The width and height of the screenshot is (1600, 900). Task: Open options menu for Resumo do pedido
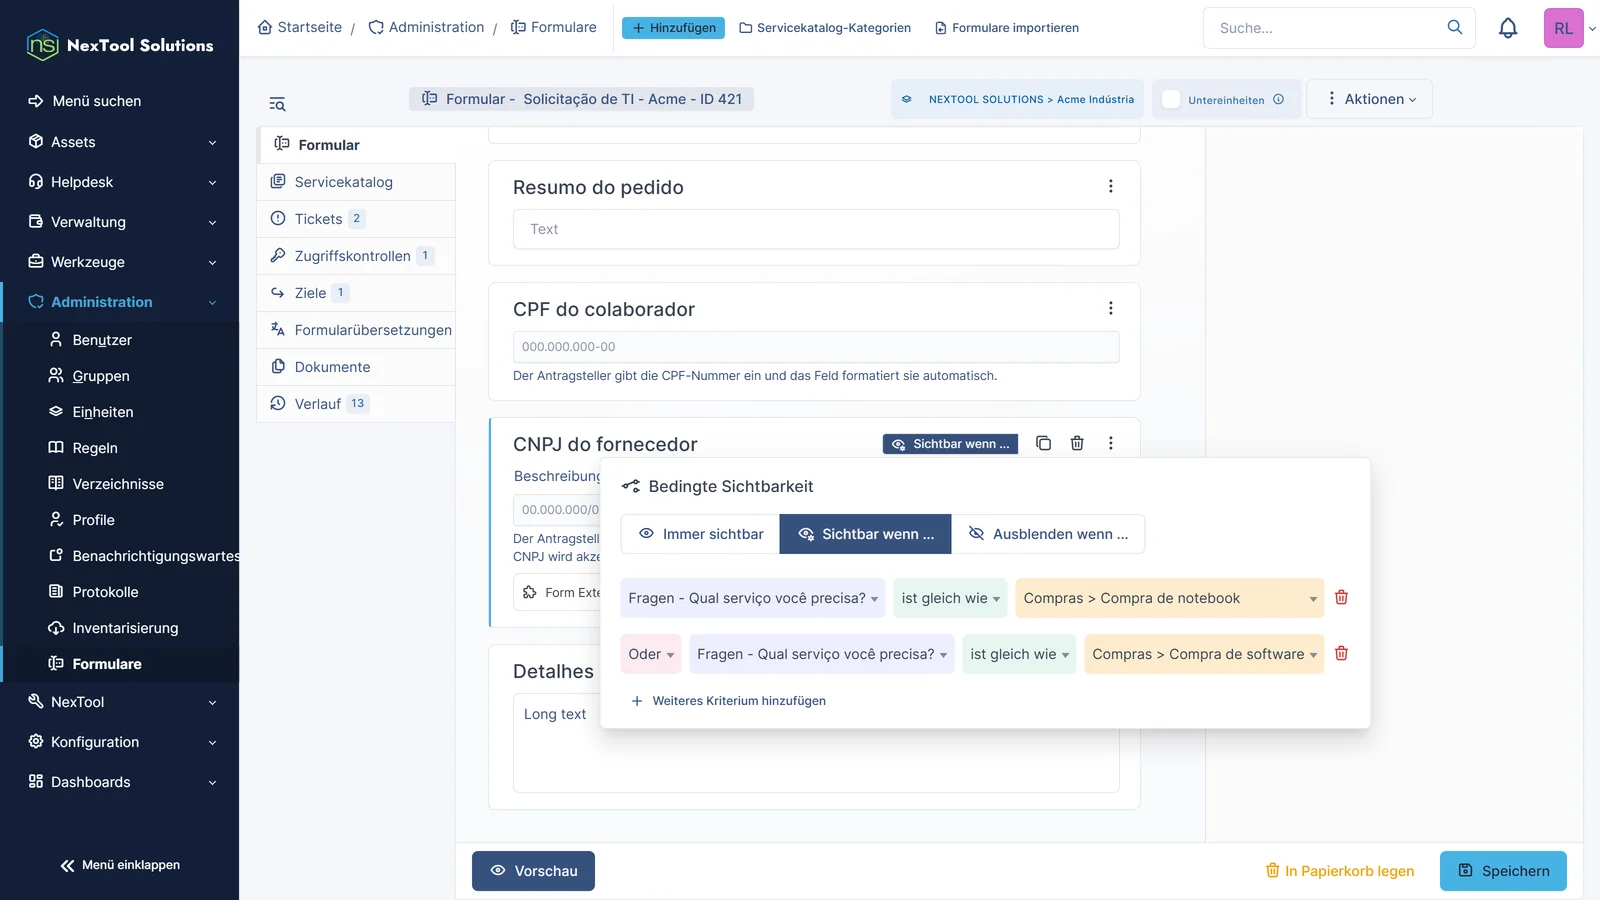[x=1111, y=186]
